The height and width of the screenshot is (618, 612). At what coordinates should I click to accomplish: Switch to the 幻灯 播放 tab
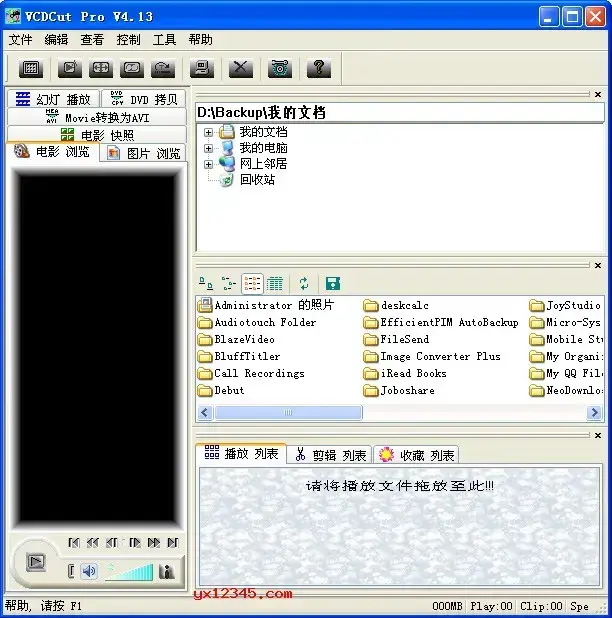[x=53, y=99]
